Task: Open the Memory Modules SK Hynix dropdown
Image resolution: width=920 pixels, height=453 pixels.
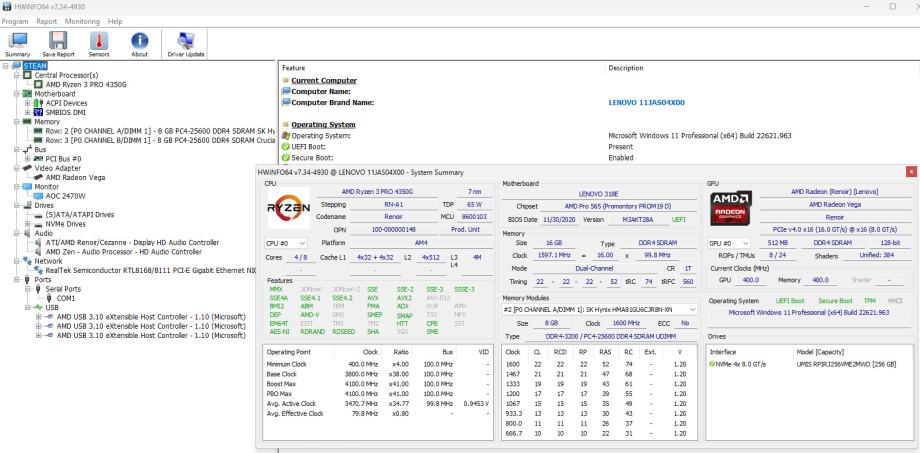Action: click(x=600, y=309)
